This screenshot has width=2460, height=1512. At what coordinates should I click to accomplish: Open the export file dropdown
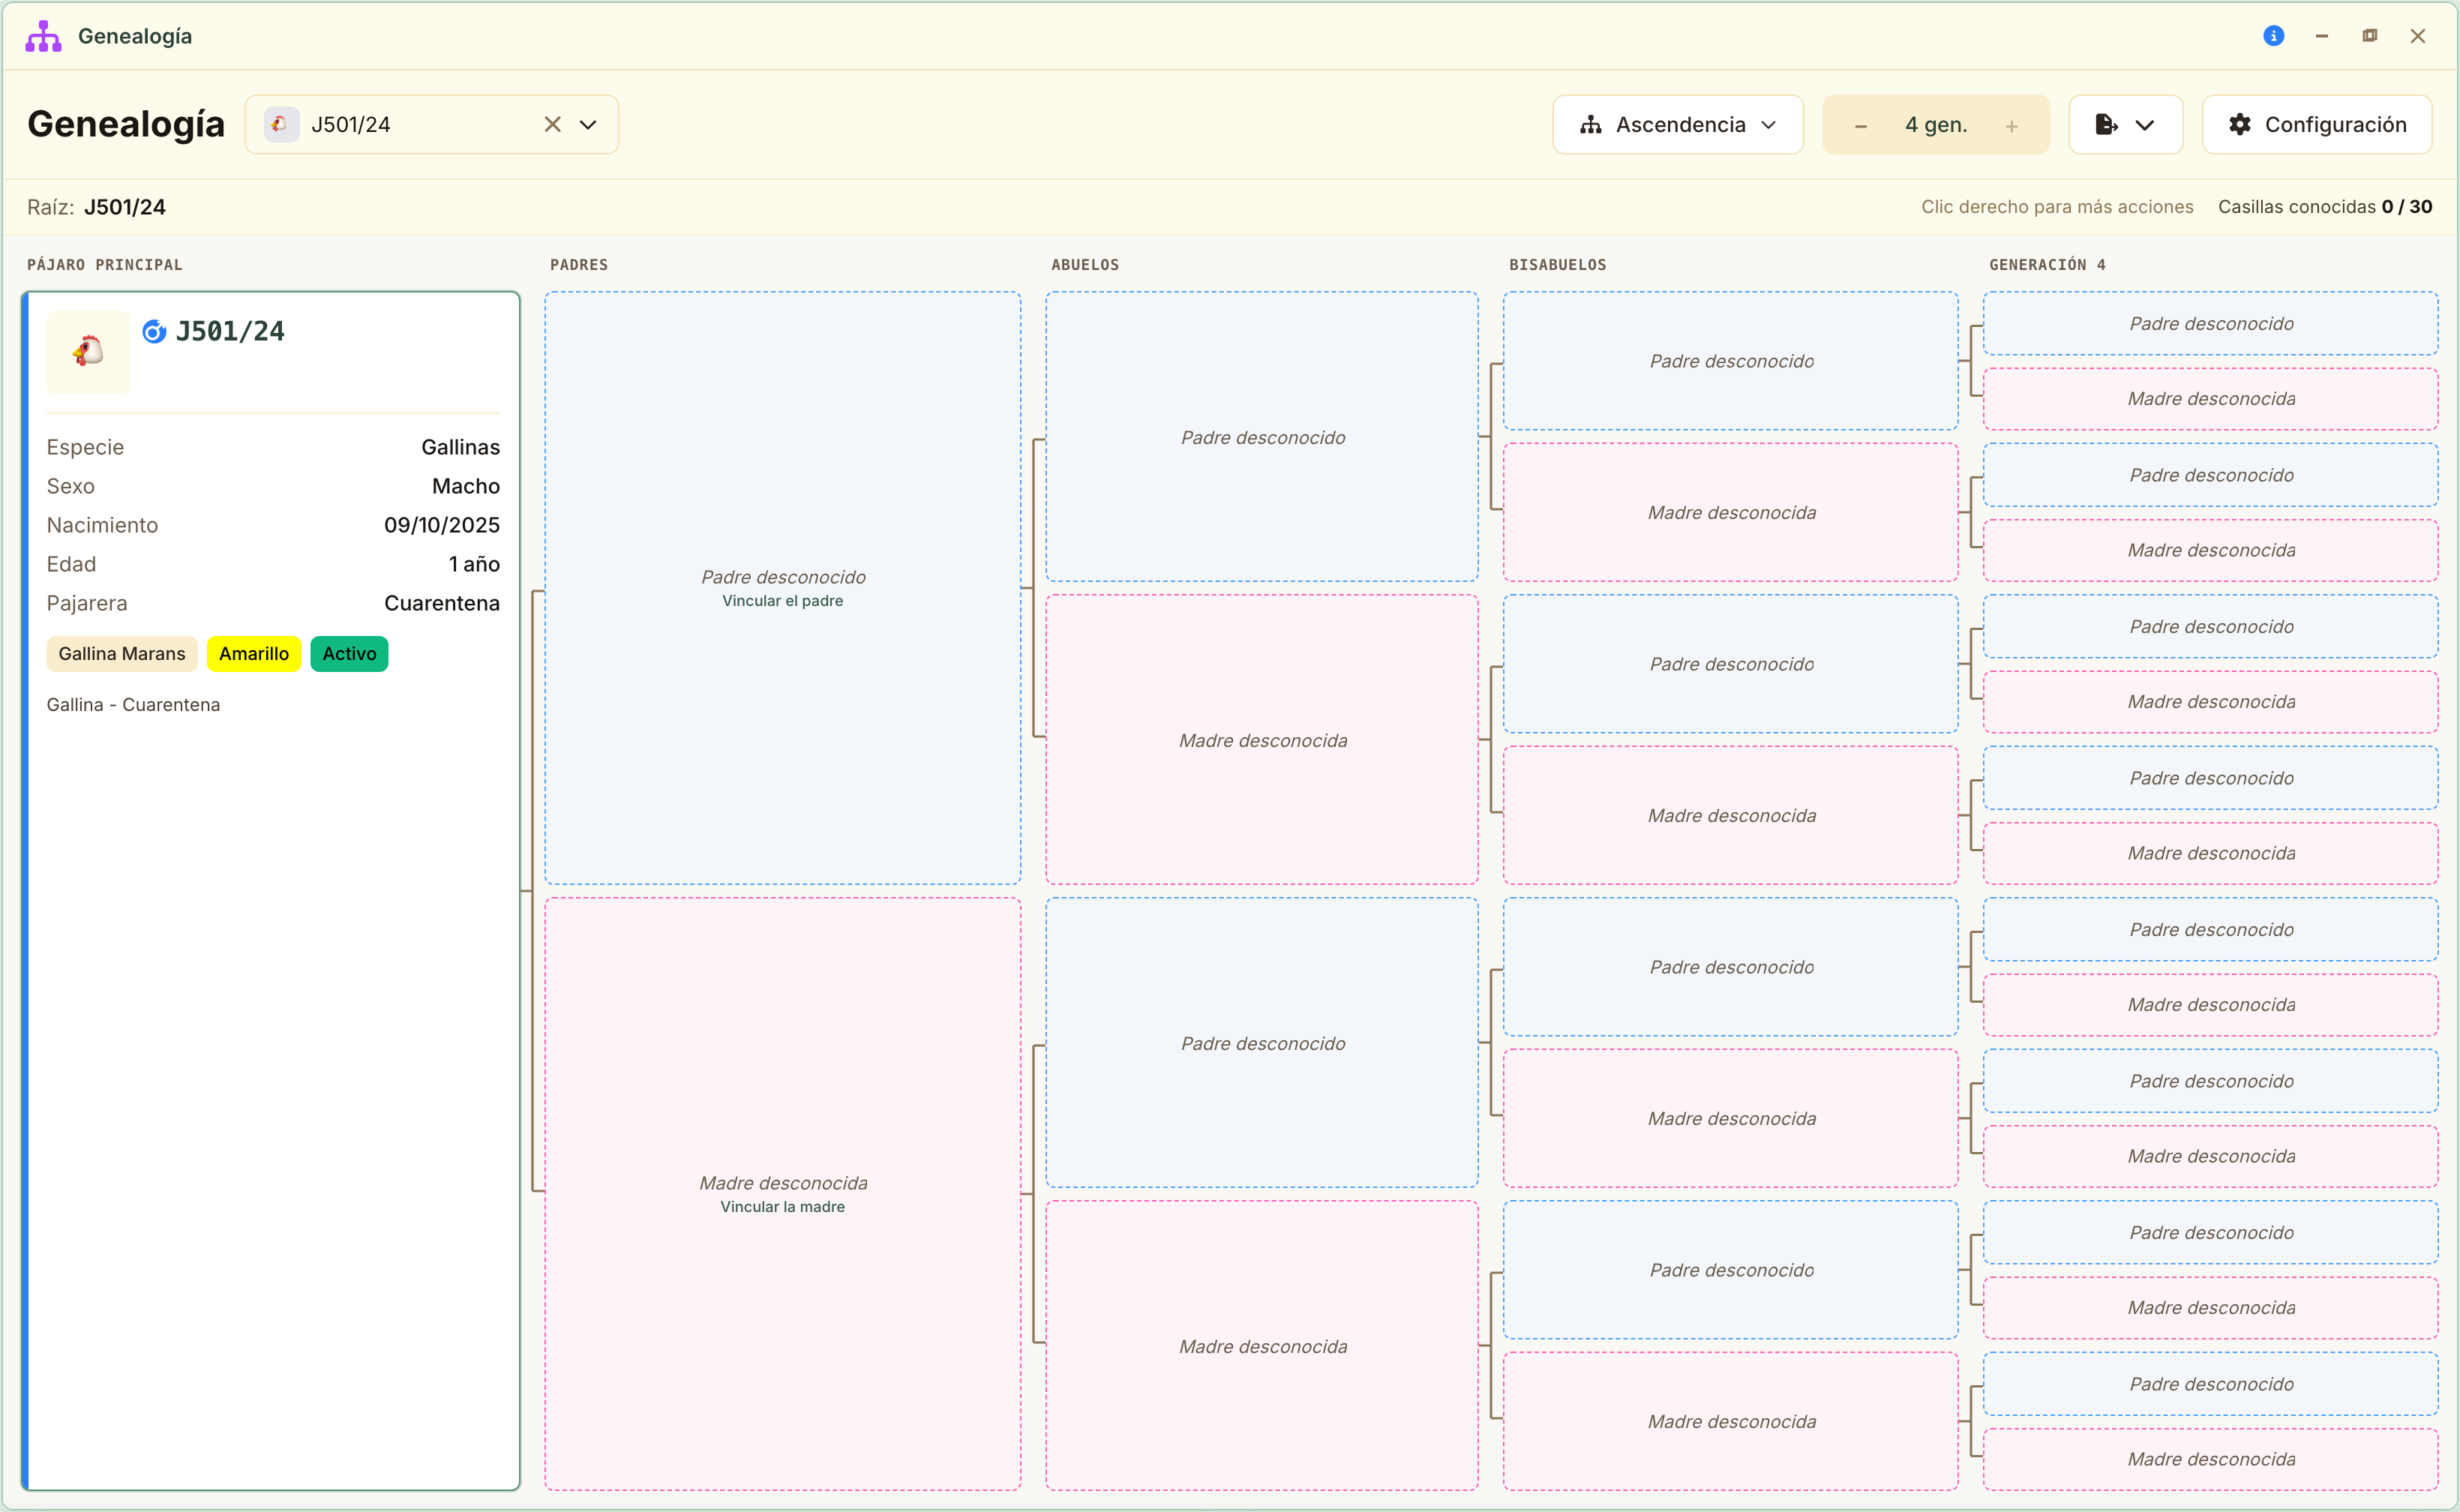[x=2125, y=124]
